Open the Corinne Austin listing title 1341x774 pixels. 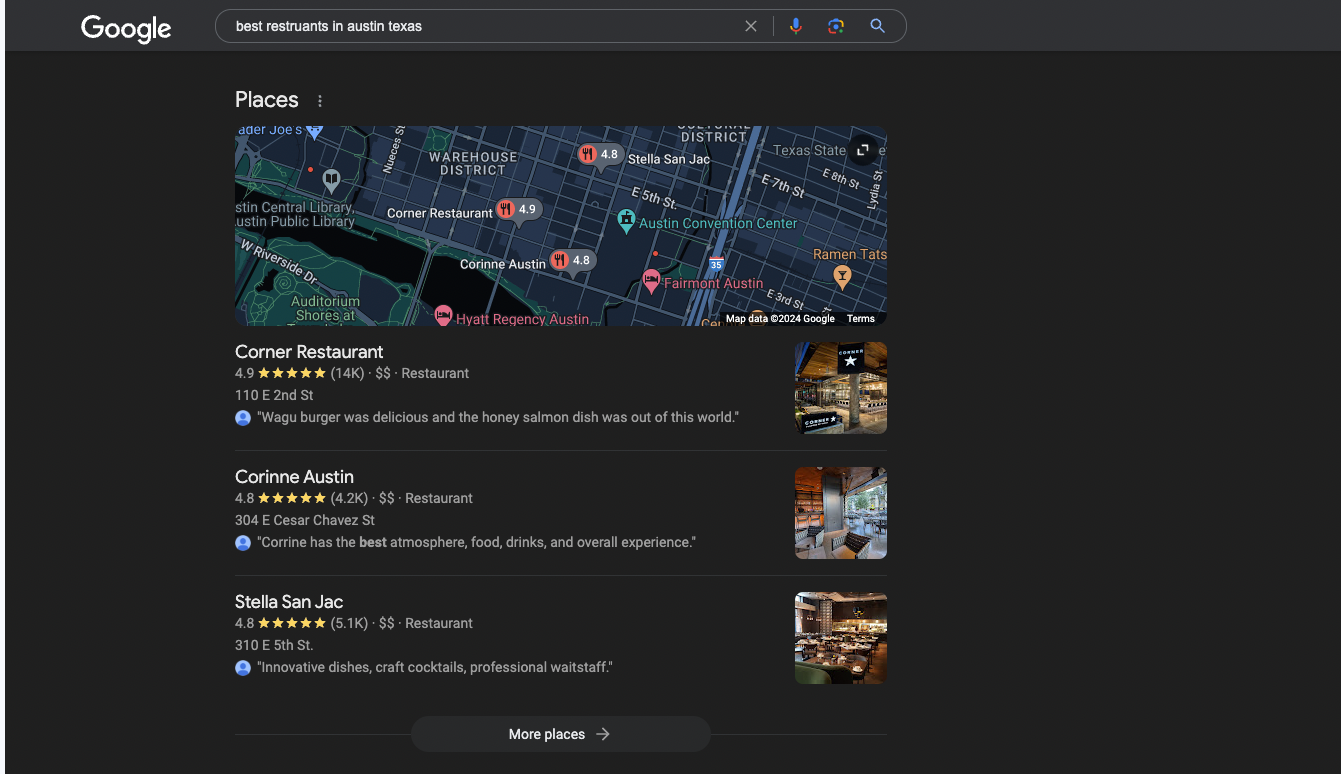tap(294, 477)
